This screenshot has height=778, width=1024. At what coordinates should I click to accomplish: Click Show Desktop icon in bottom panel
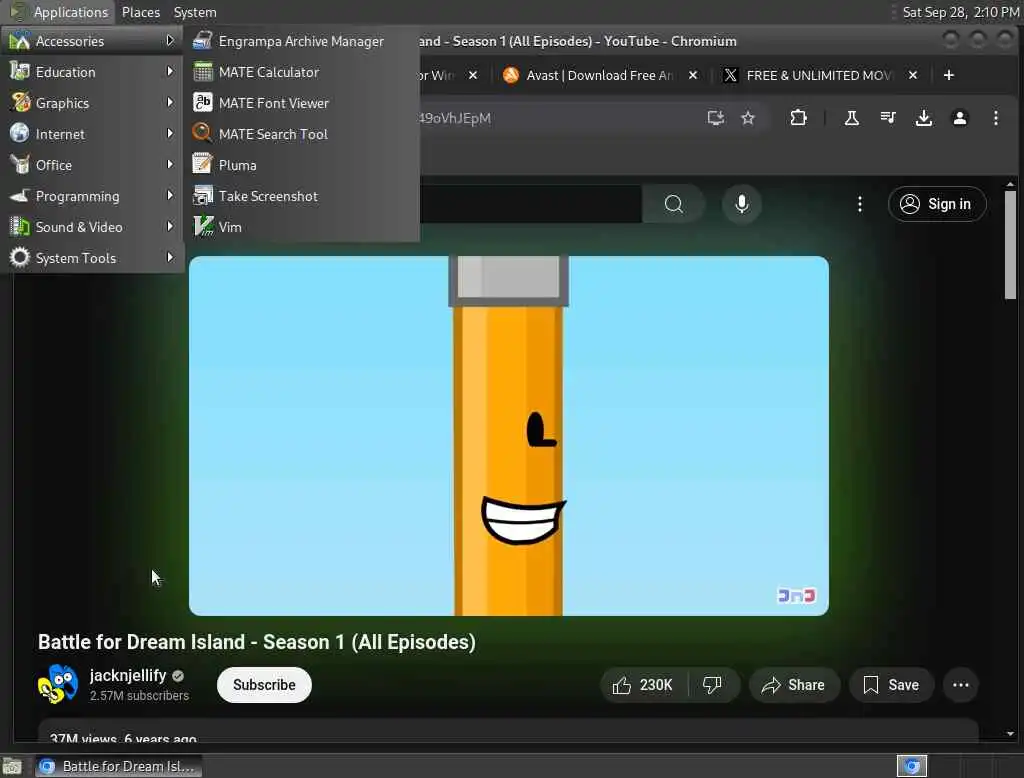[12, 766]
